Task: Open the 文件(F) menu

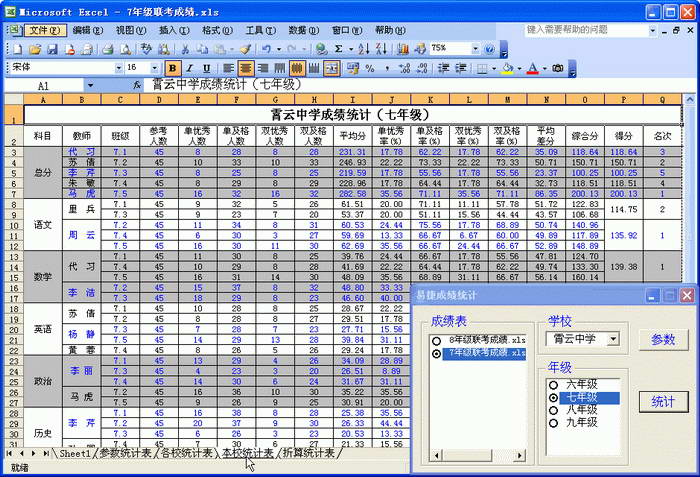Action: [x=45, y=30]
